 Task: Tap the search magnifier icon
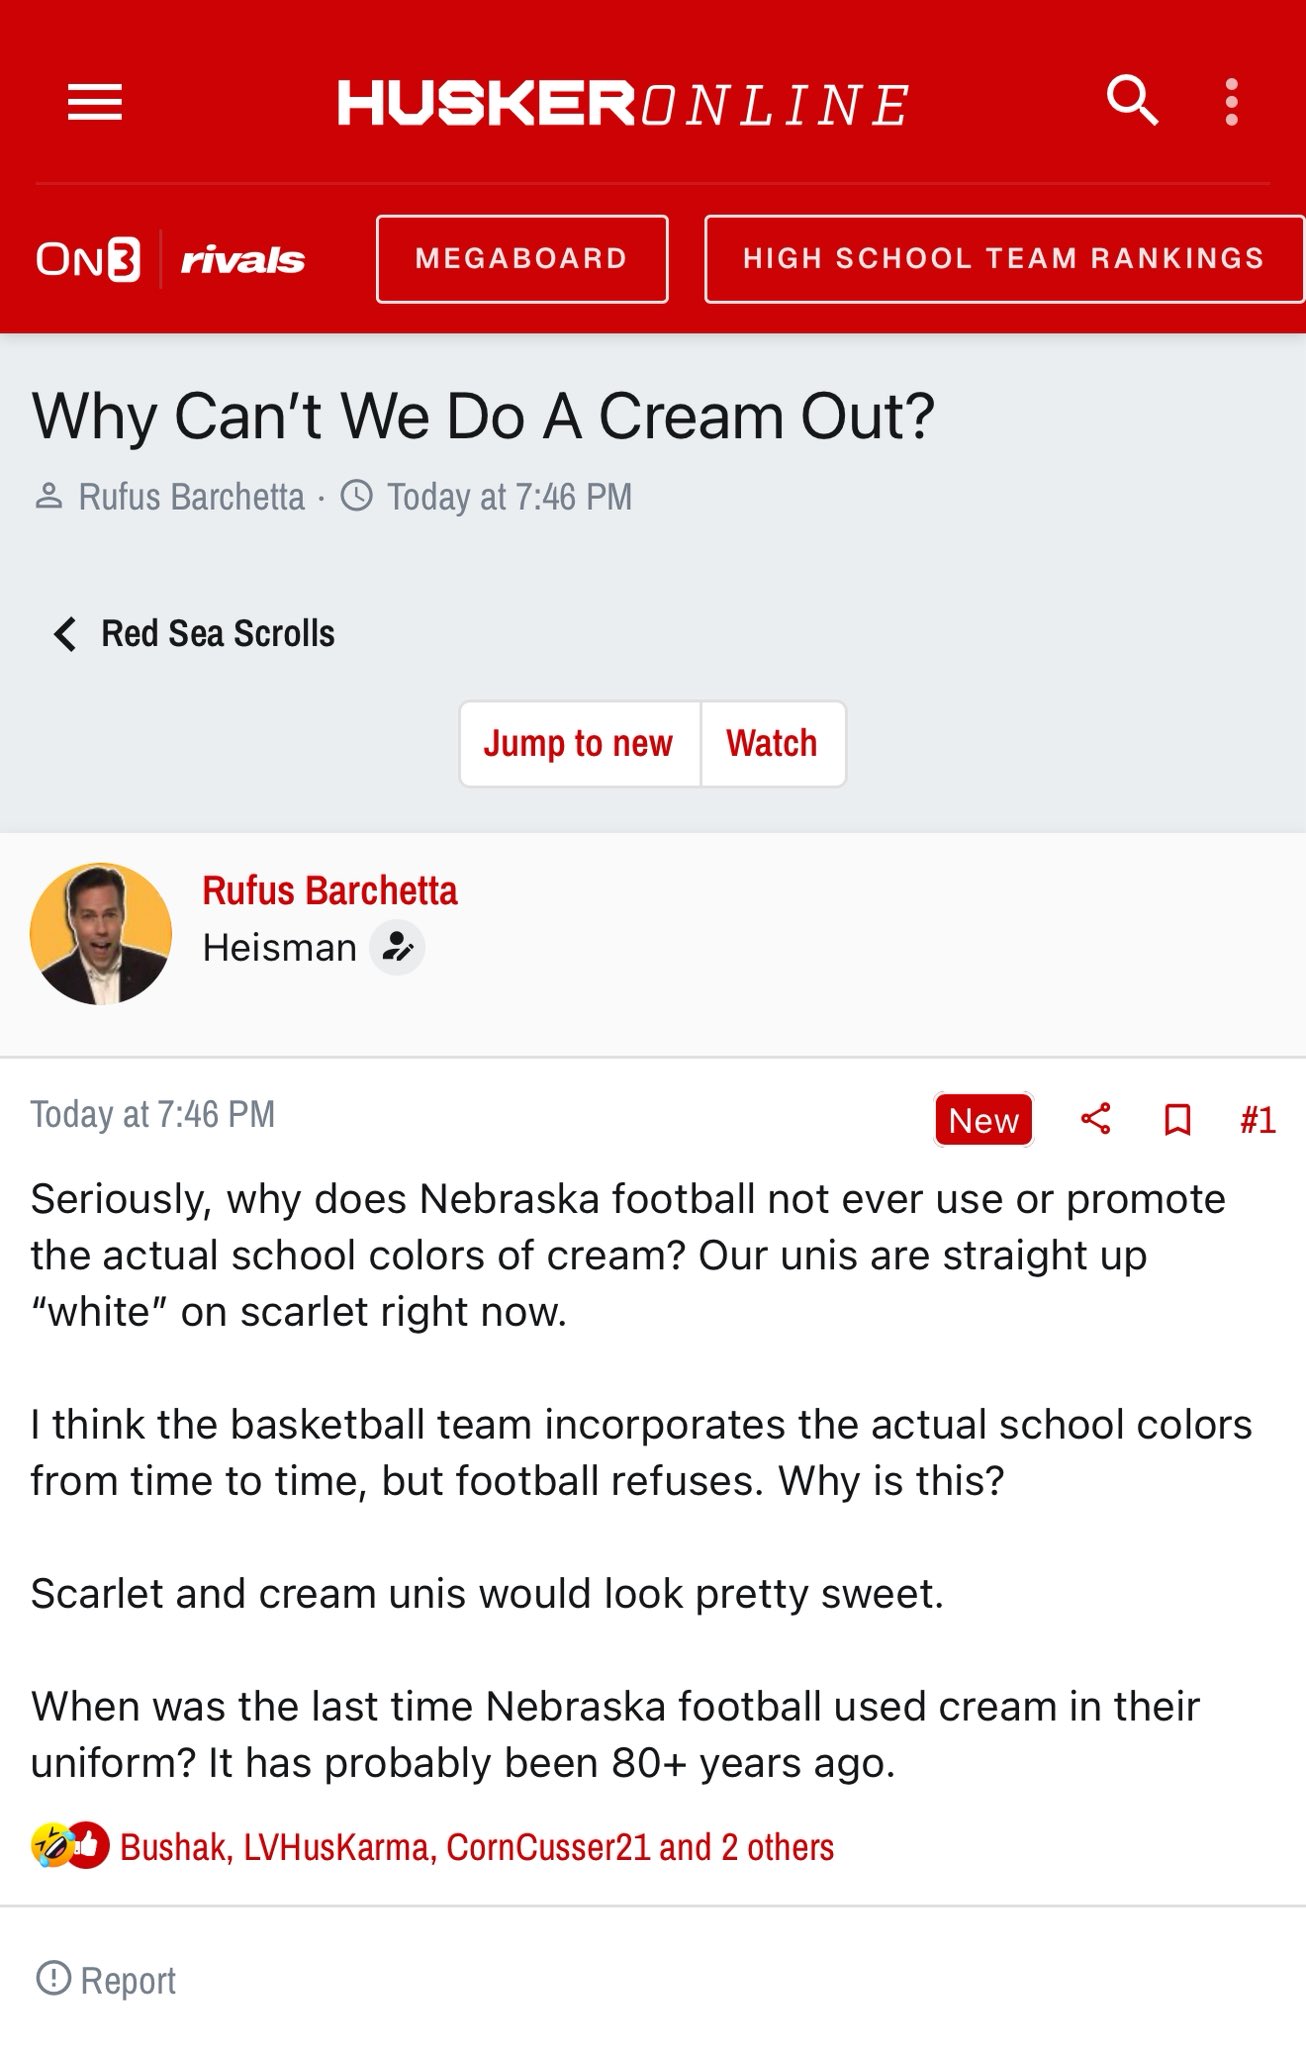pos(1132,100)
